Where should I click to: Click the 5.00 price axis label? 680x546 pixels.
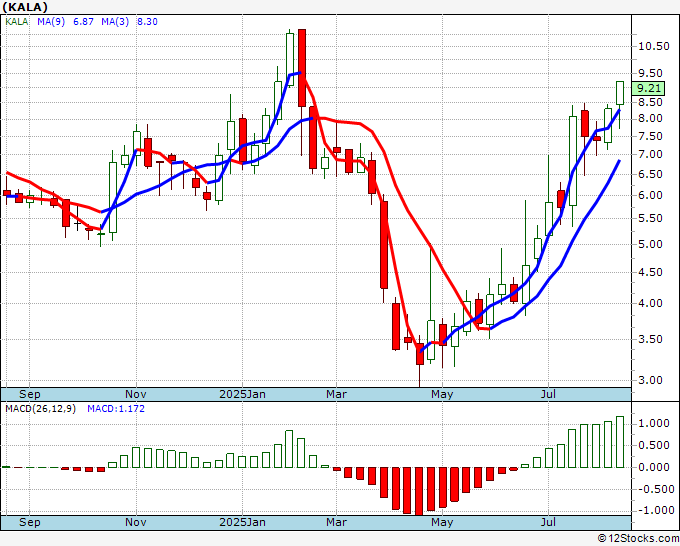coord(651,244)
